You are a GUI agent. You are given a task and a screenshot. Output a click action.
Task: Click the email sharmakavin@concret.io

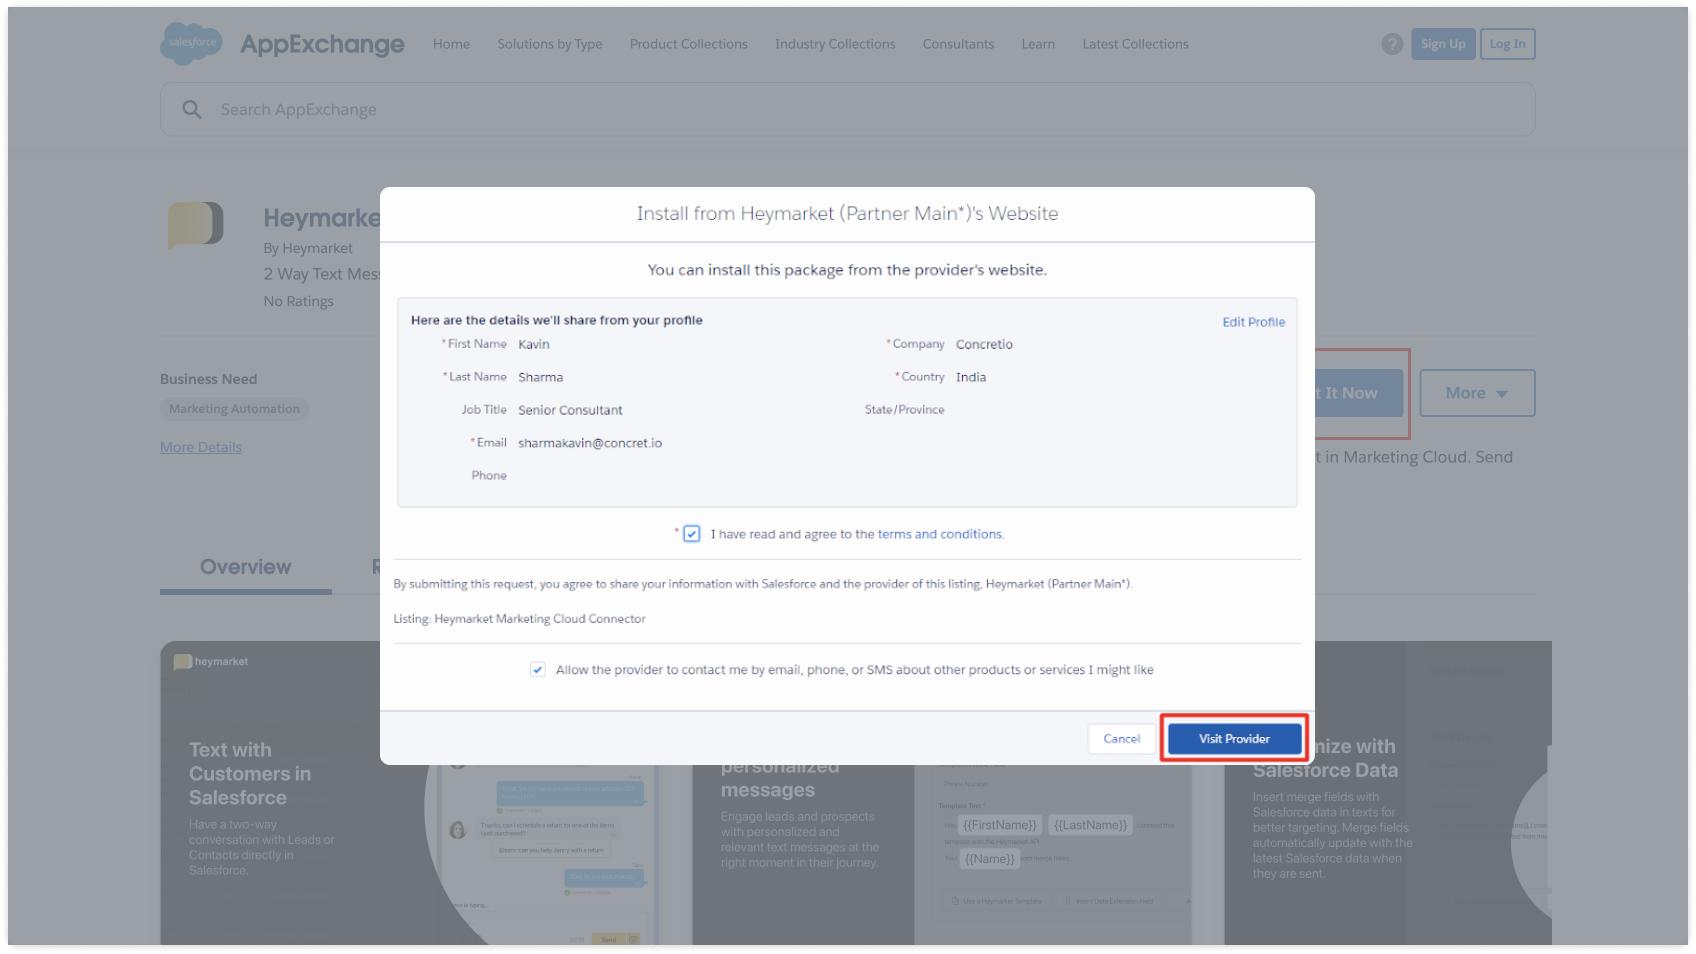click(x=590, y=443)
